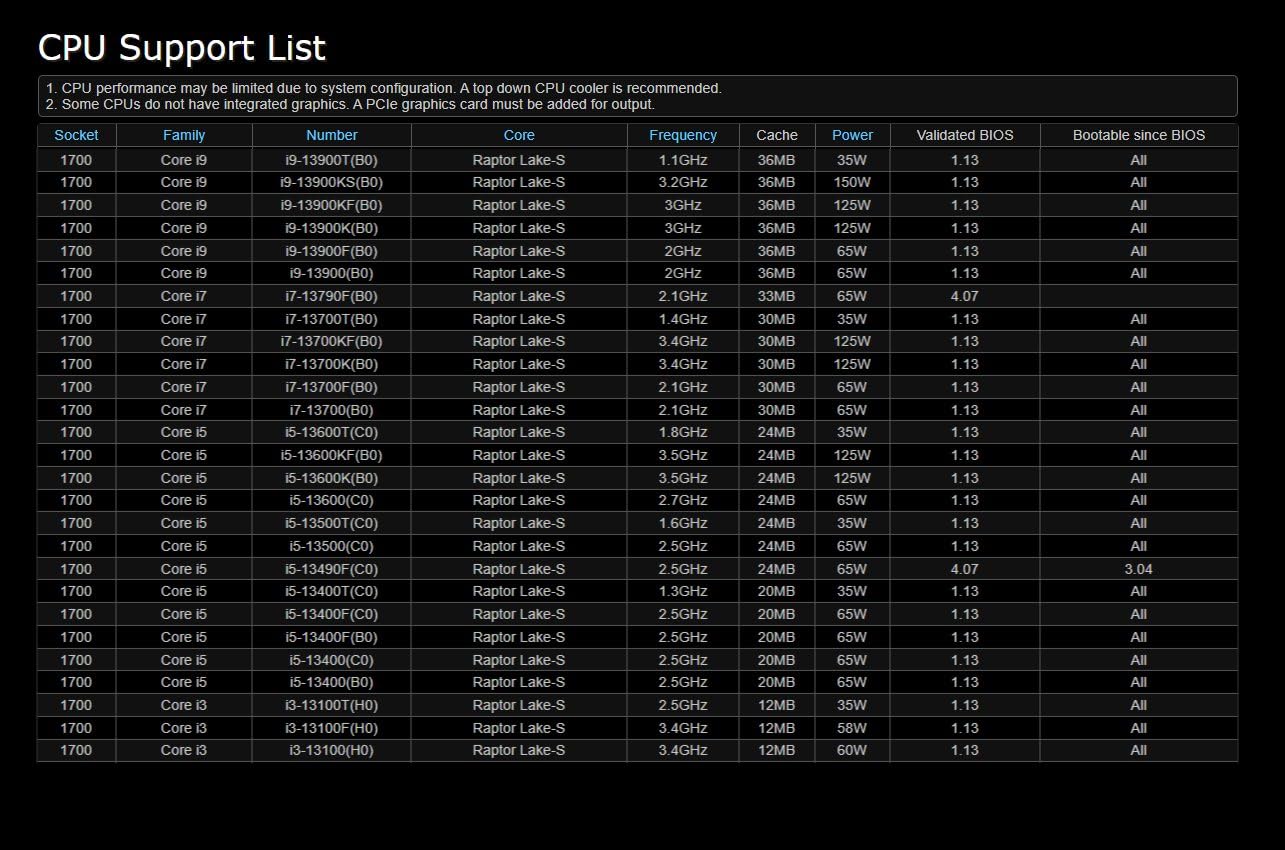This screenshot has height=850, width=1285.
Task: Click the i3-13100T(H0) processor cell
Action: (x=331, y=705)
